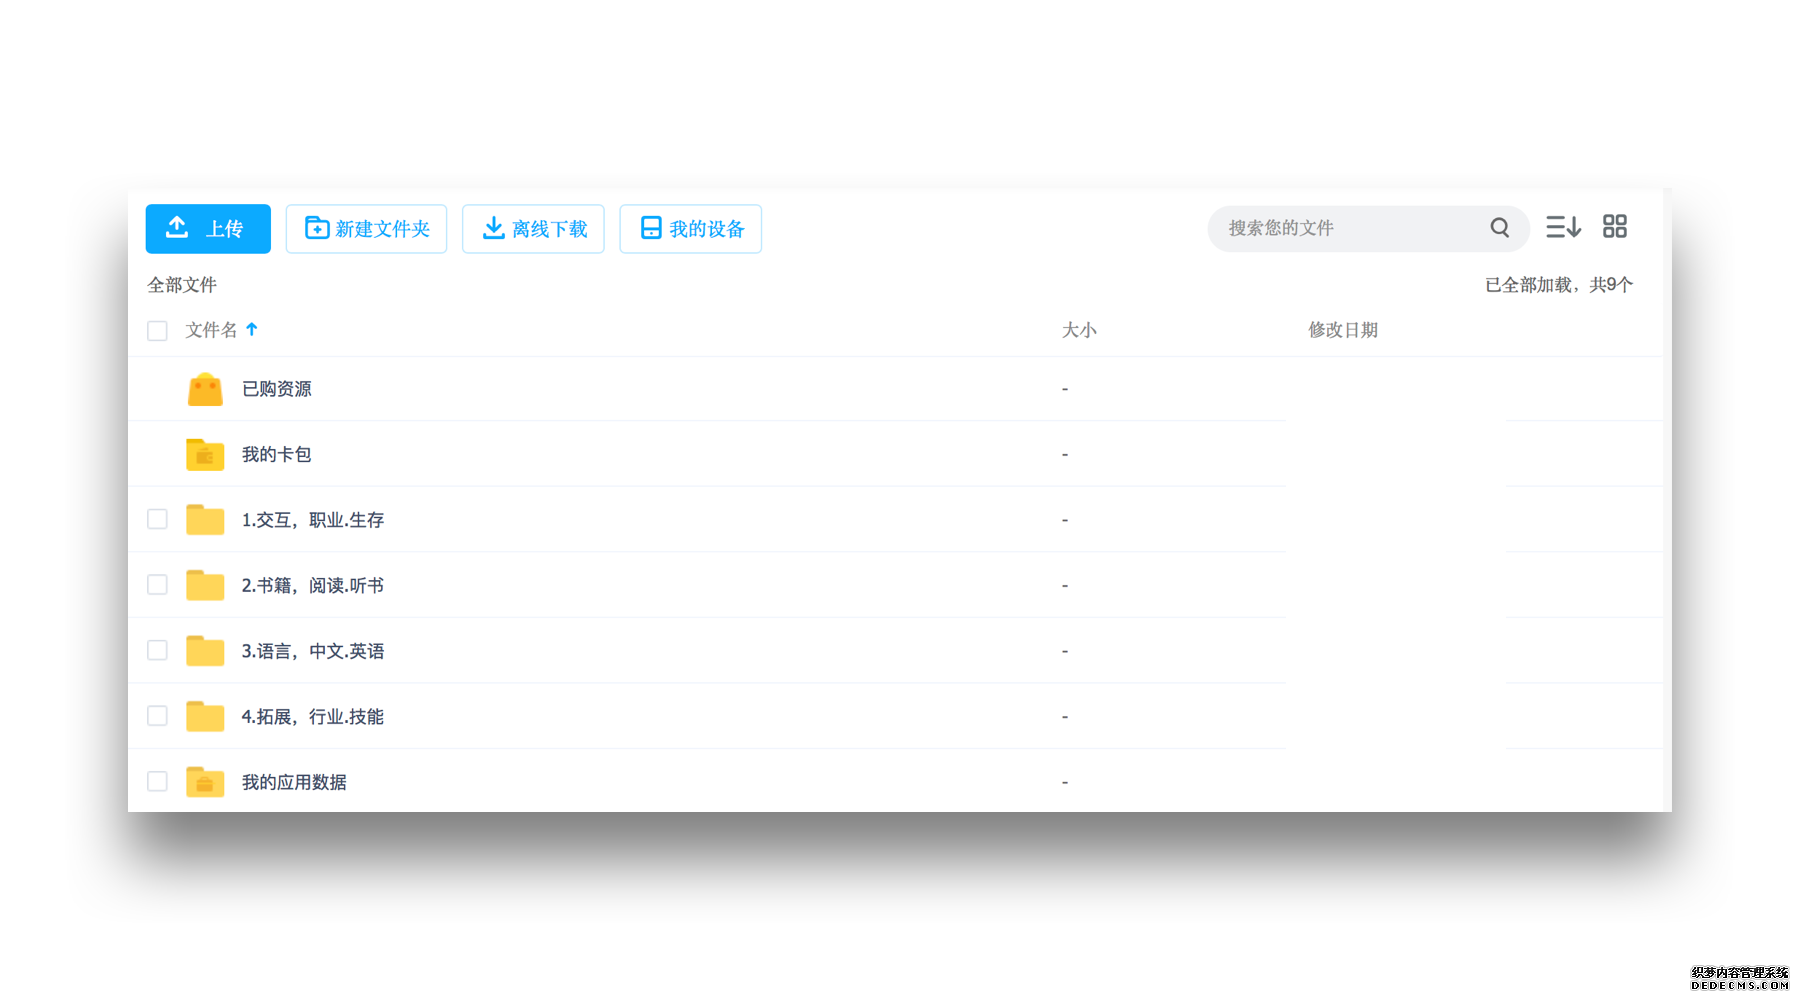Open folder 3.语言，中文.英语
The width and height of the screenshot is (1800, 1000).
pos(313,651)
